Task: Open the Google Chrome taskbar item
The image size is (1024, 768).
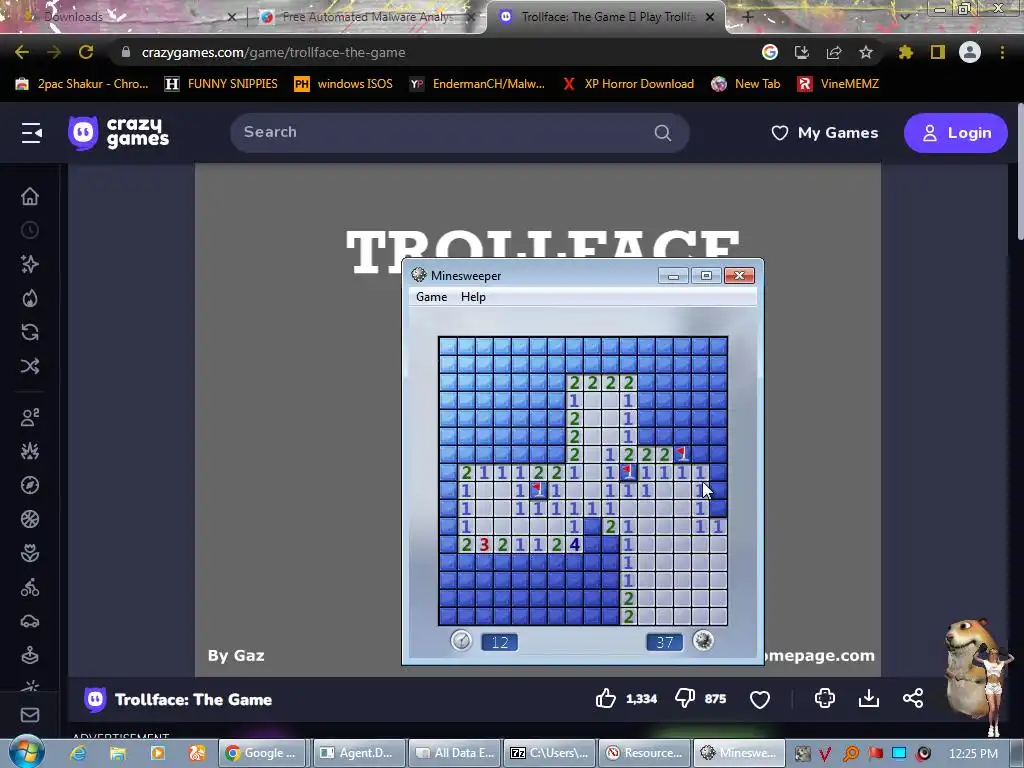Action: 263,753
